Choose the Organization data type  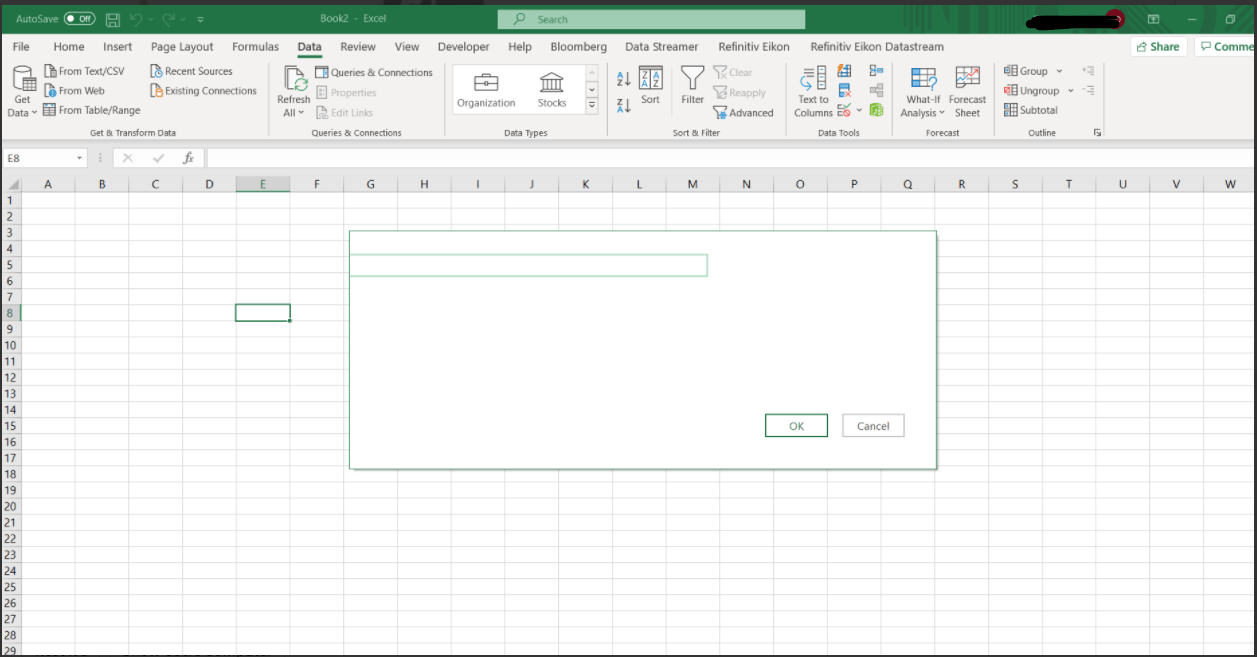[486, 89]
